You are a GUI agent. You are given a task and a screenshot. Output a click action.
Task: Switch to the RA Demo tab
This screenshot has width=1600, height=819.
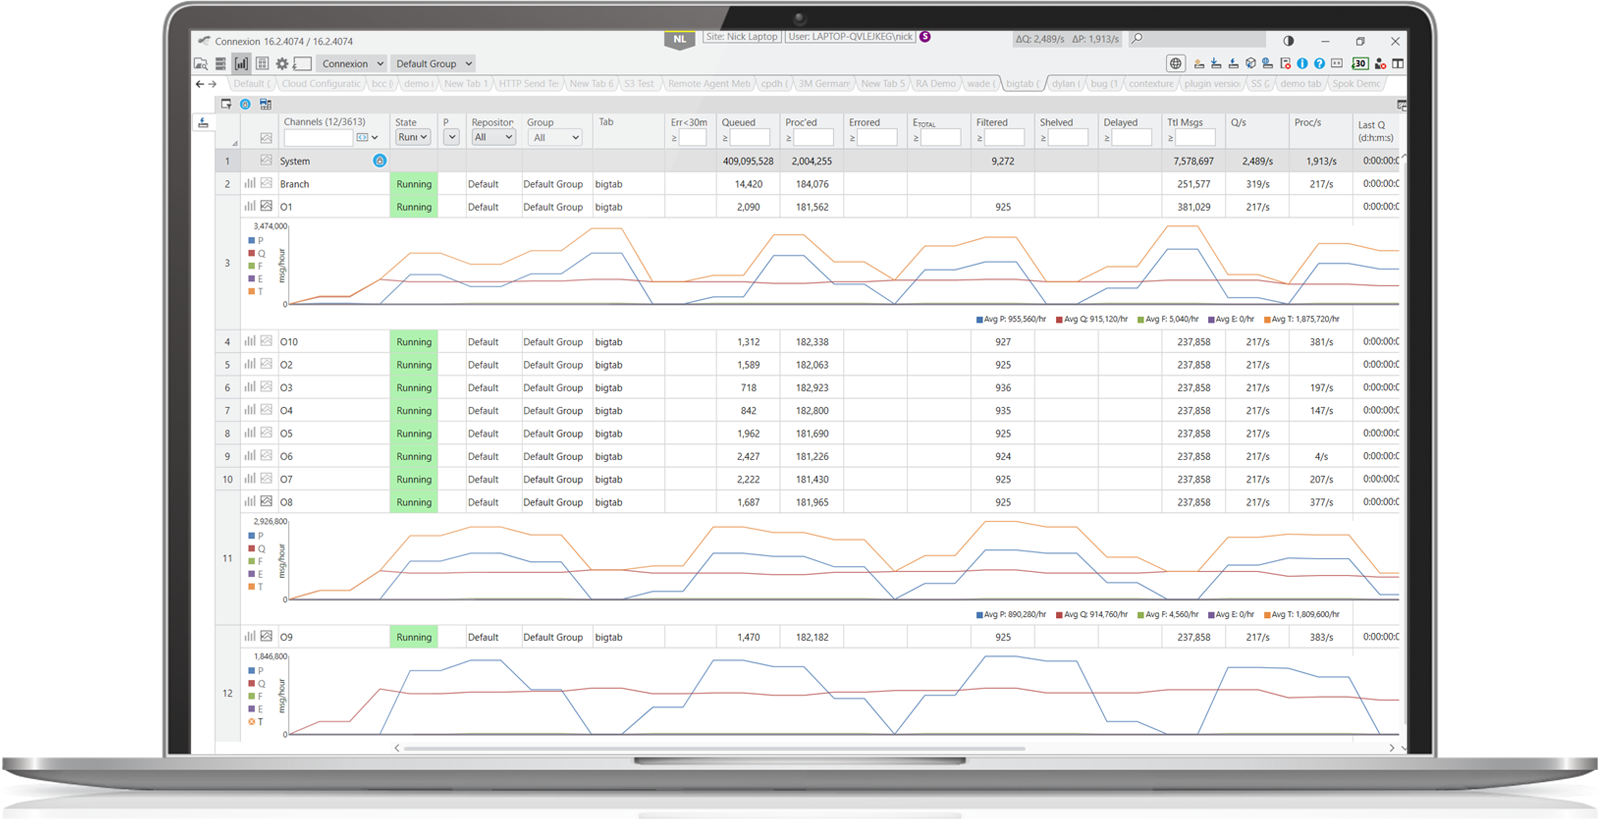tap(935, 84)
